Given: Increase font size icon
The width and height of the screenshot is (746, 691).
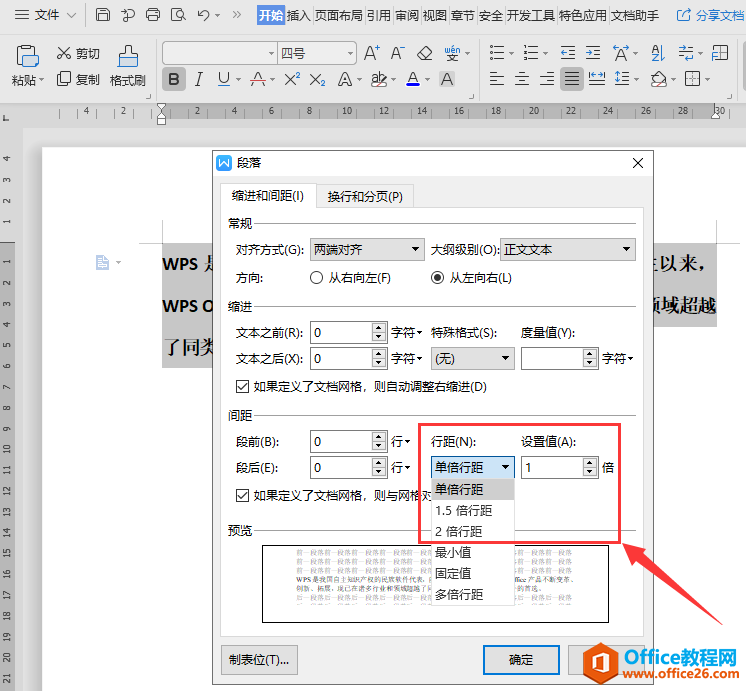Looking at the screenshot, I should [372, 53].
